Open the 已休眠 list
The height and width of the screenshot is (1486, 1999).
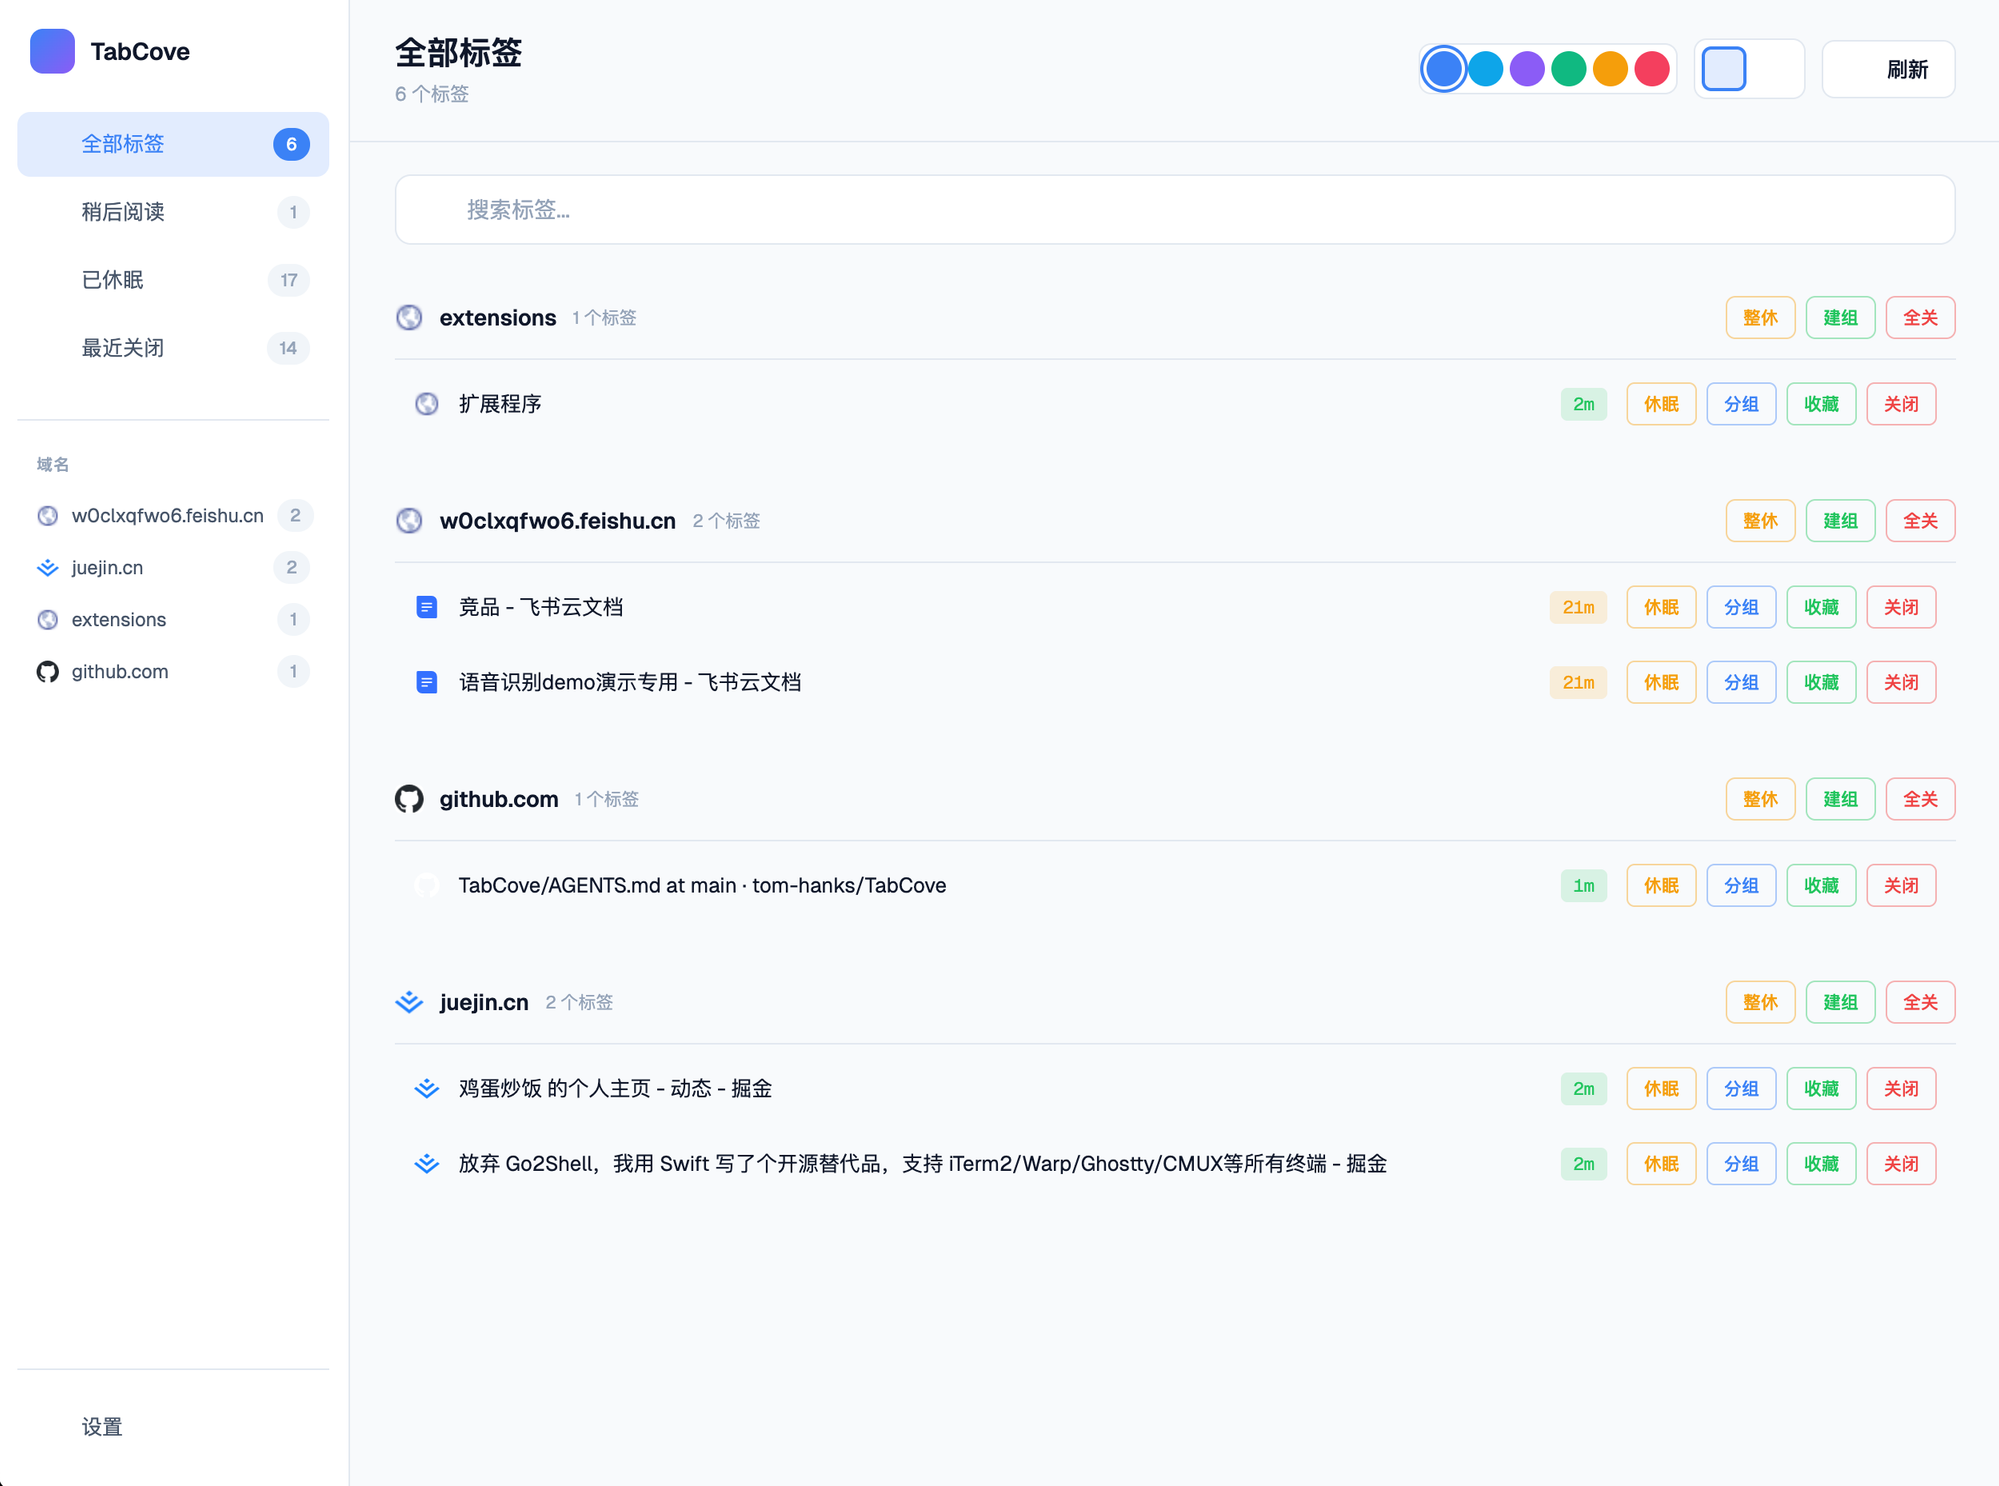173,280
